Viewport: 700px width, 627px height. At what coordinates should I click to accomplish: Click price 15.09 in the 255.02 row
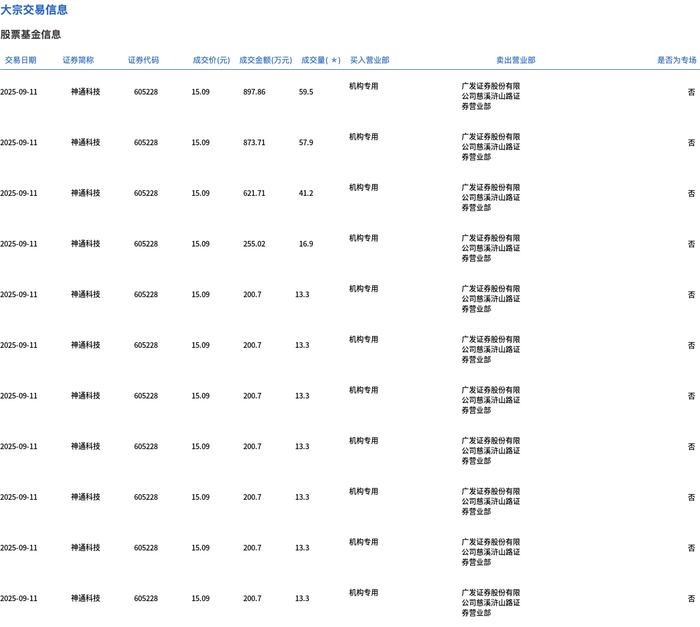[x=200, y=244]
